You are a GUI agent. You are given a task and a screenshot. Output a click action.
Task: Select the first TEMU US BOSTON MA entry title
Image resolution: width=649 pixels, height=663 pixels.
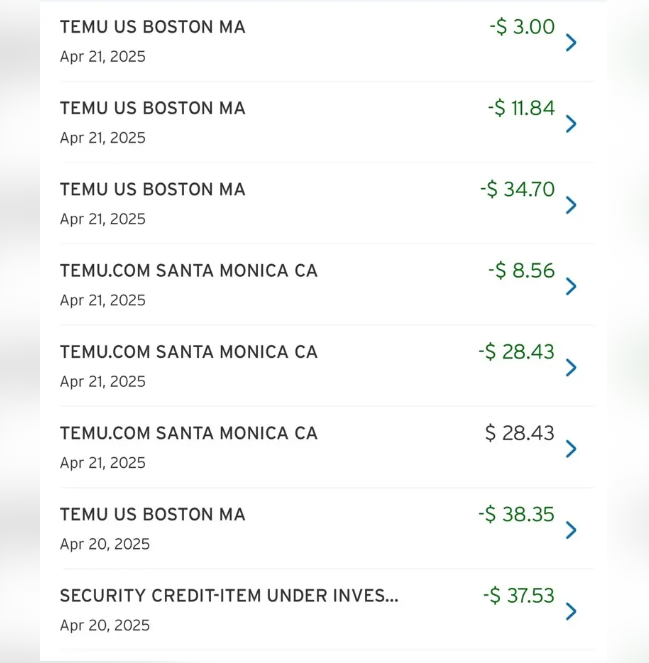(x=153, y=27)
